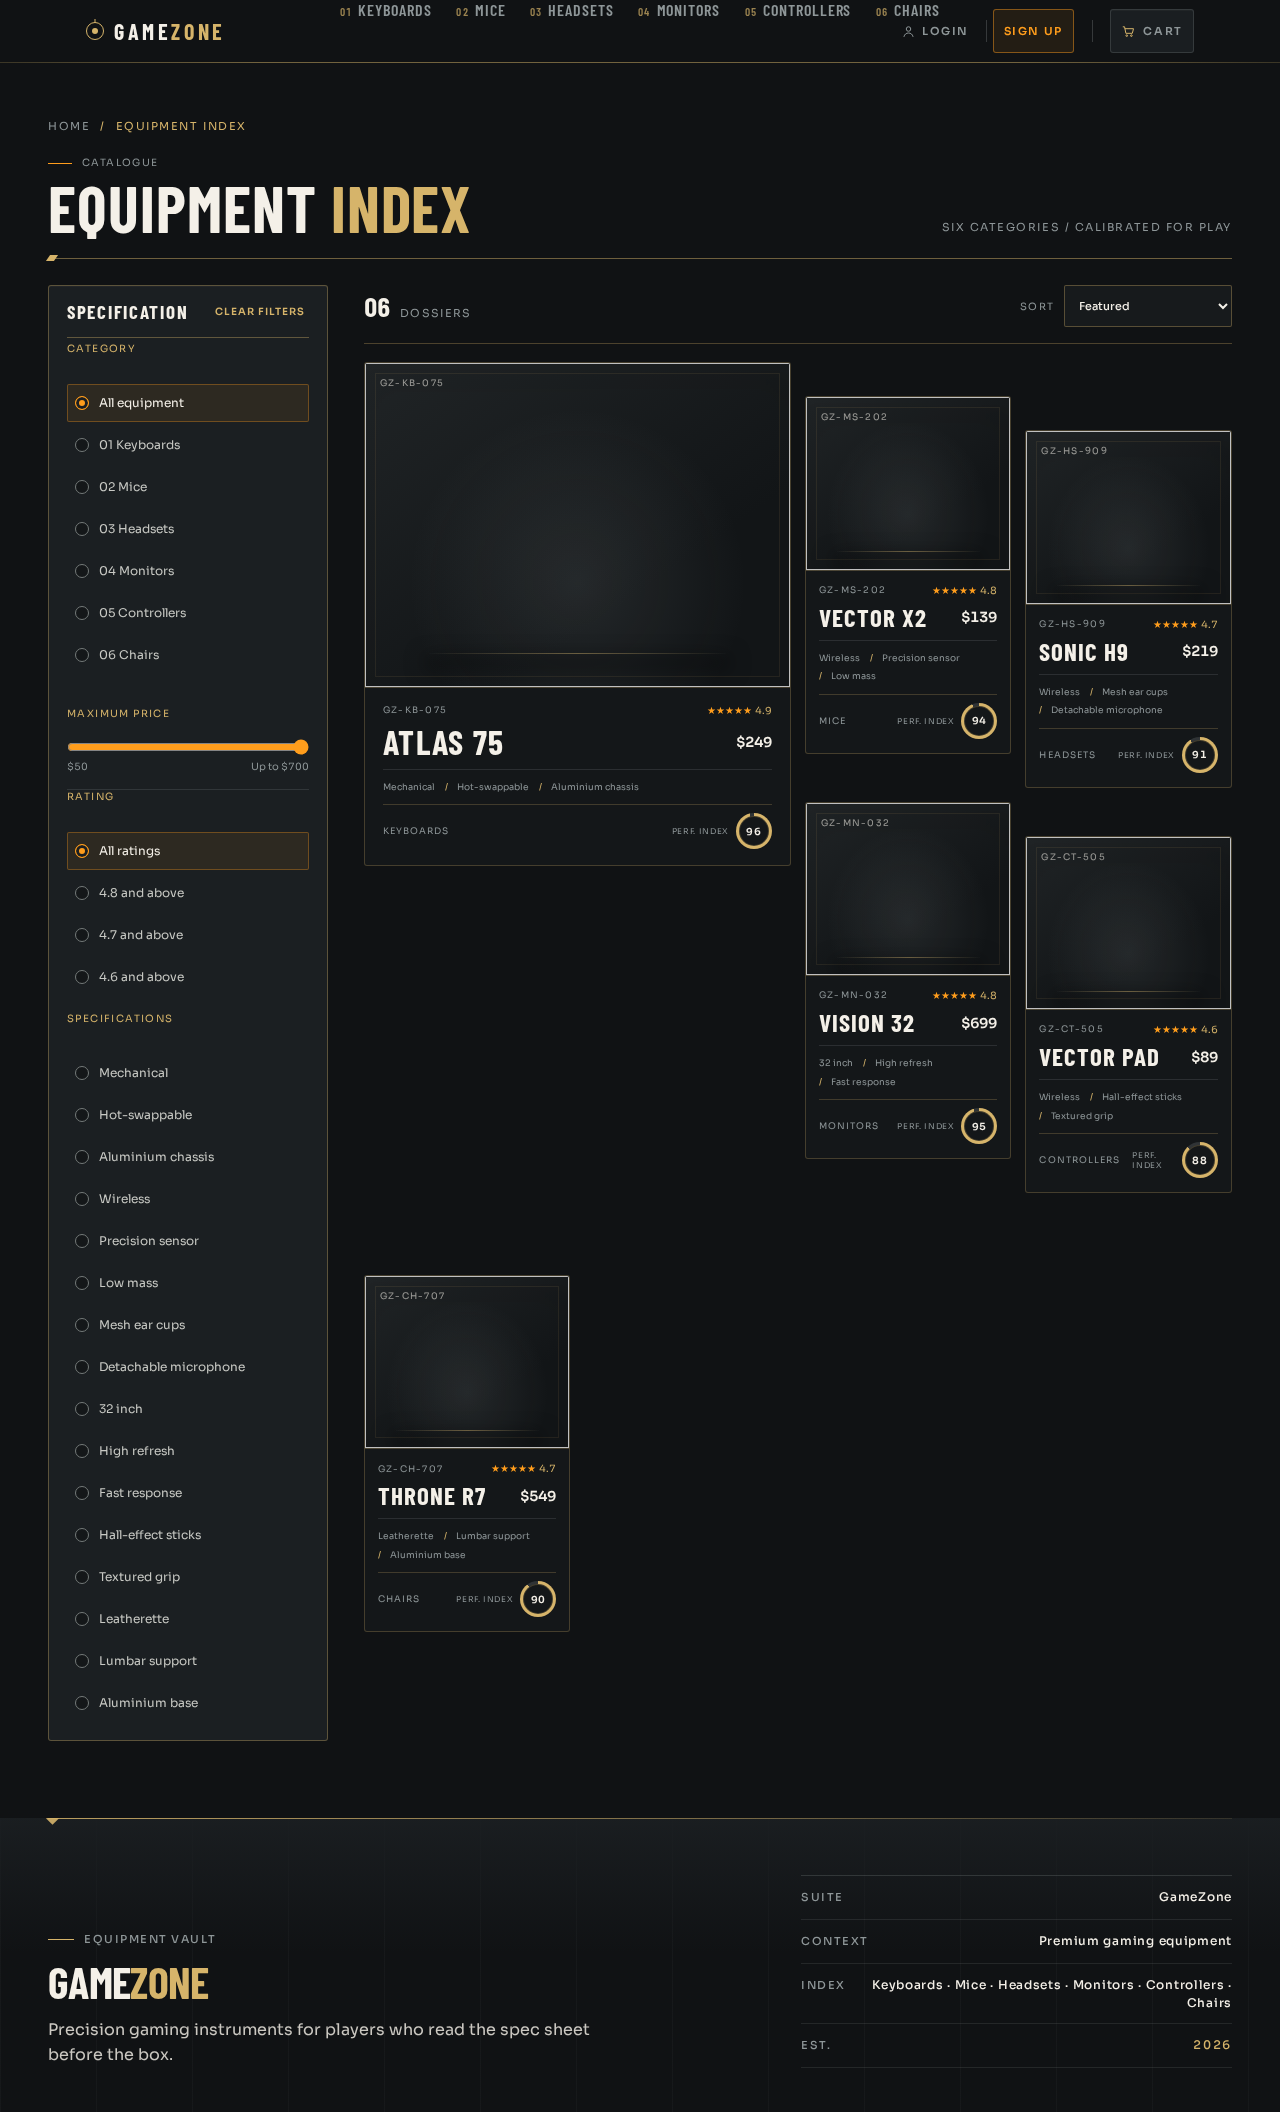Open the Sonic H9 product title
1280x2112 pixels.
coord(1083,653)
